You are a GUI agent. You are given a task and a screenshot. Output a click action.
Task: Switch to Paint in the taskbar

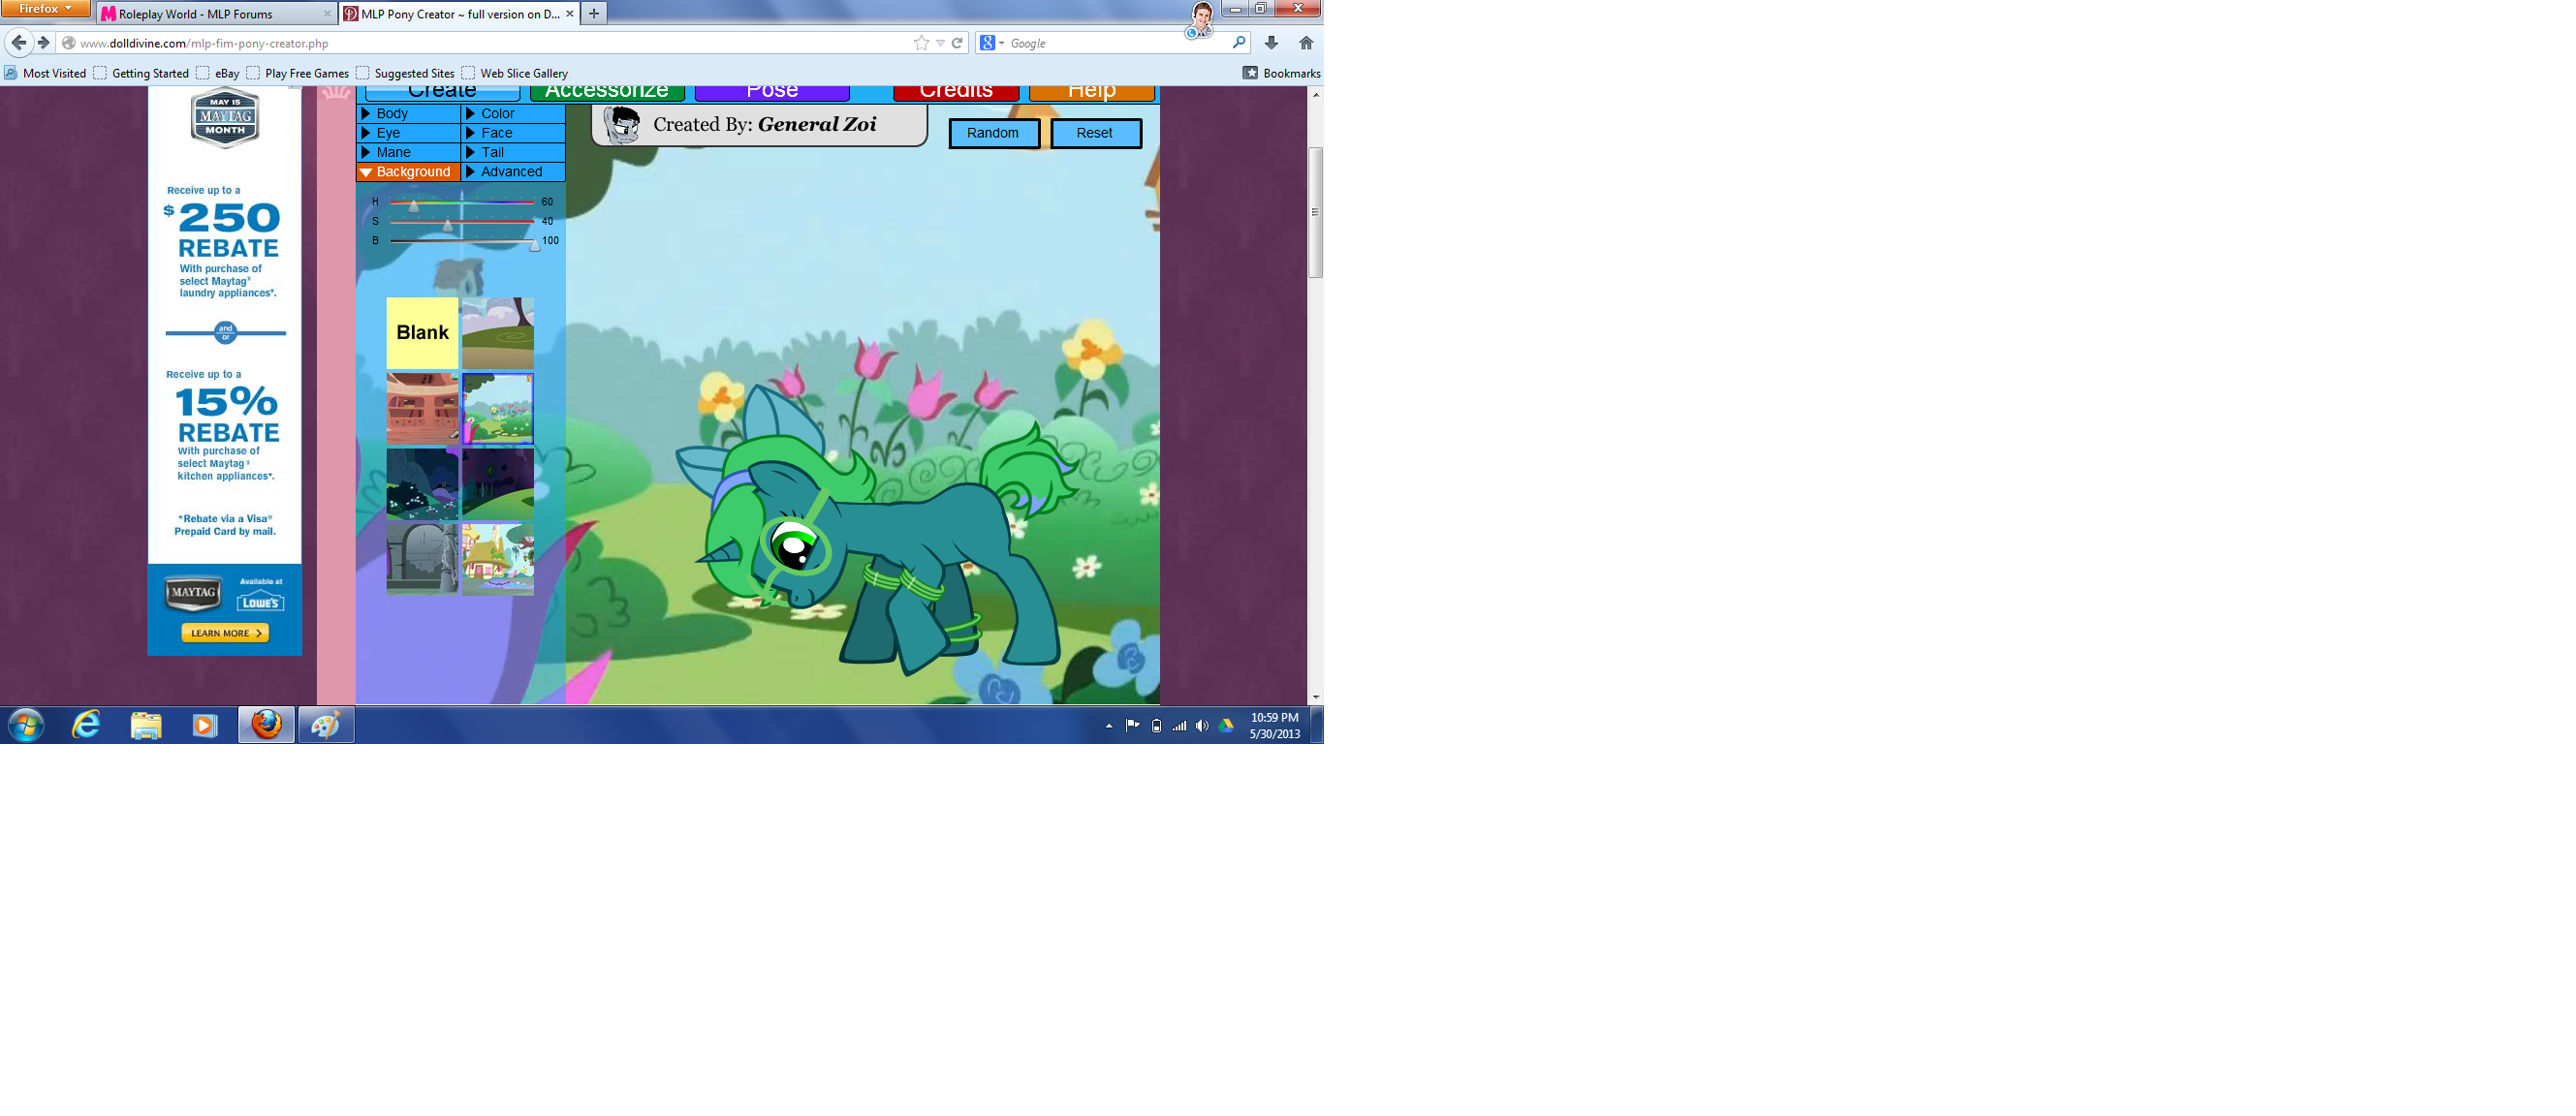pyautogui.click(x=326, y=725)
